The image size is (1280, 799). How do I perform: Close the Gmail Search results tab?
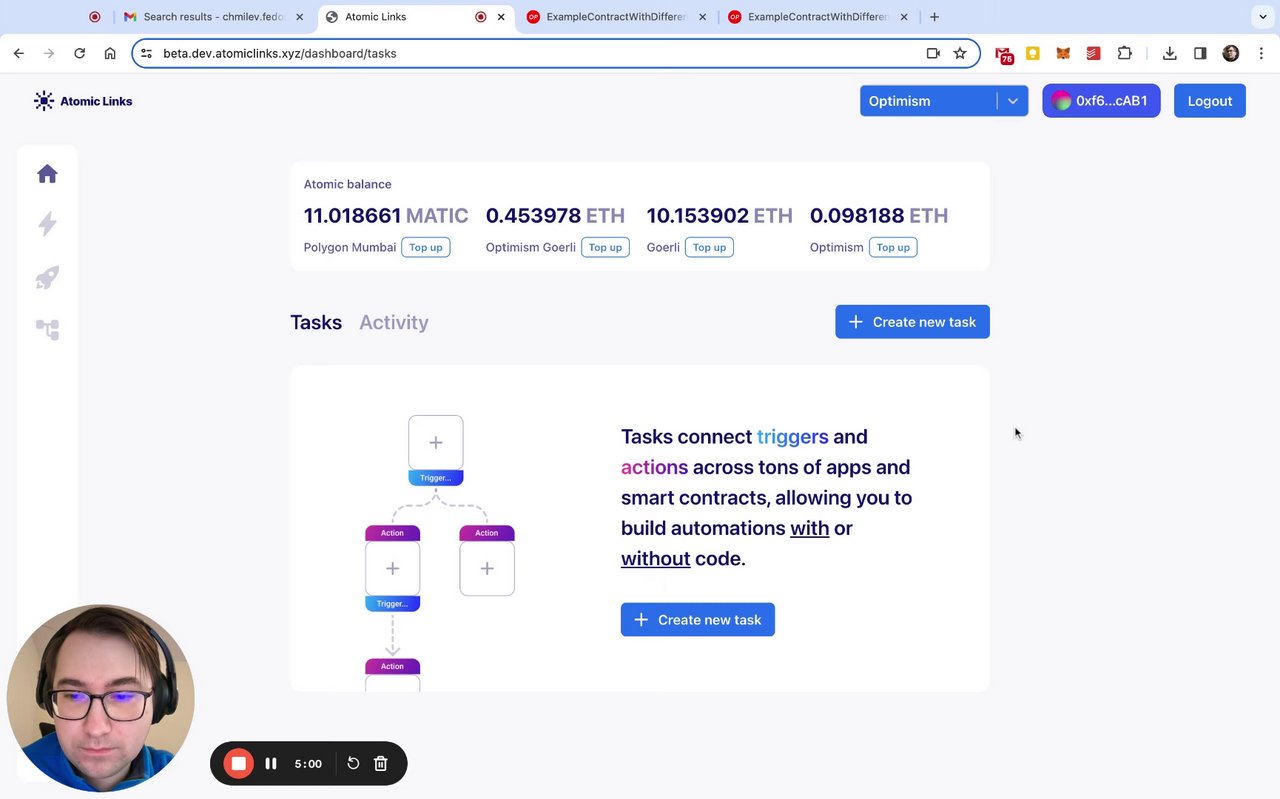point(299,17)
